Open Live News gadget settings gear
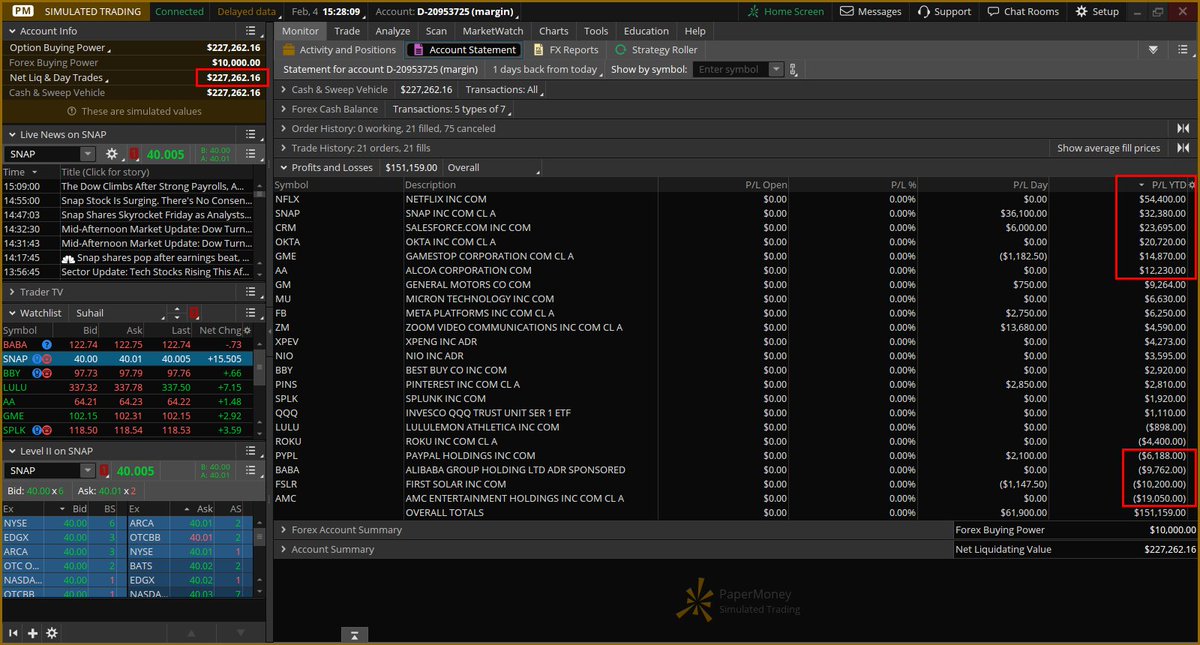The width and height of the screenshot is (1200, 645). coord(112,154)
